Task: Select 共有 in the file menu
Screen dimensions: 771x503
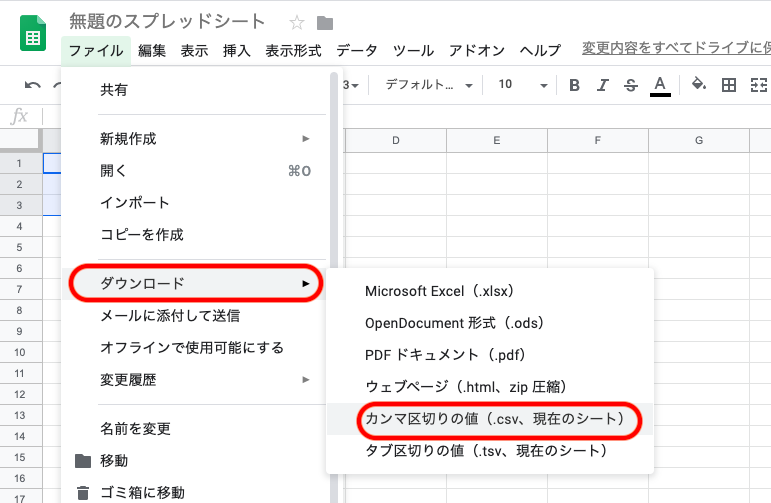Action: pyautogui.click(x=196, y=89)
